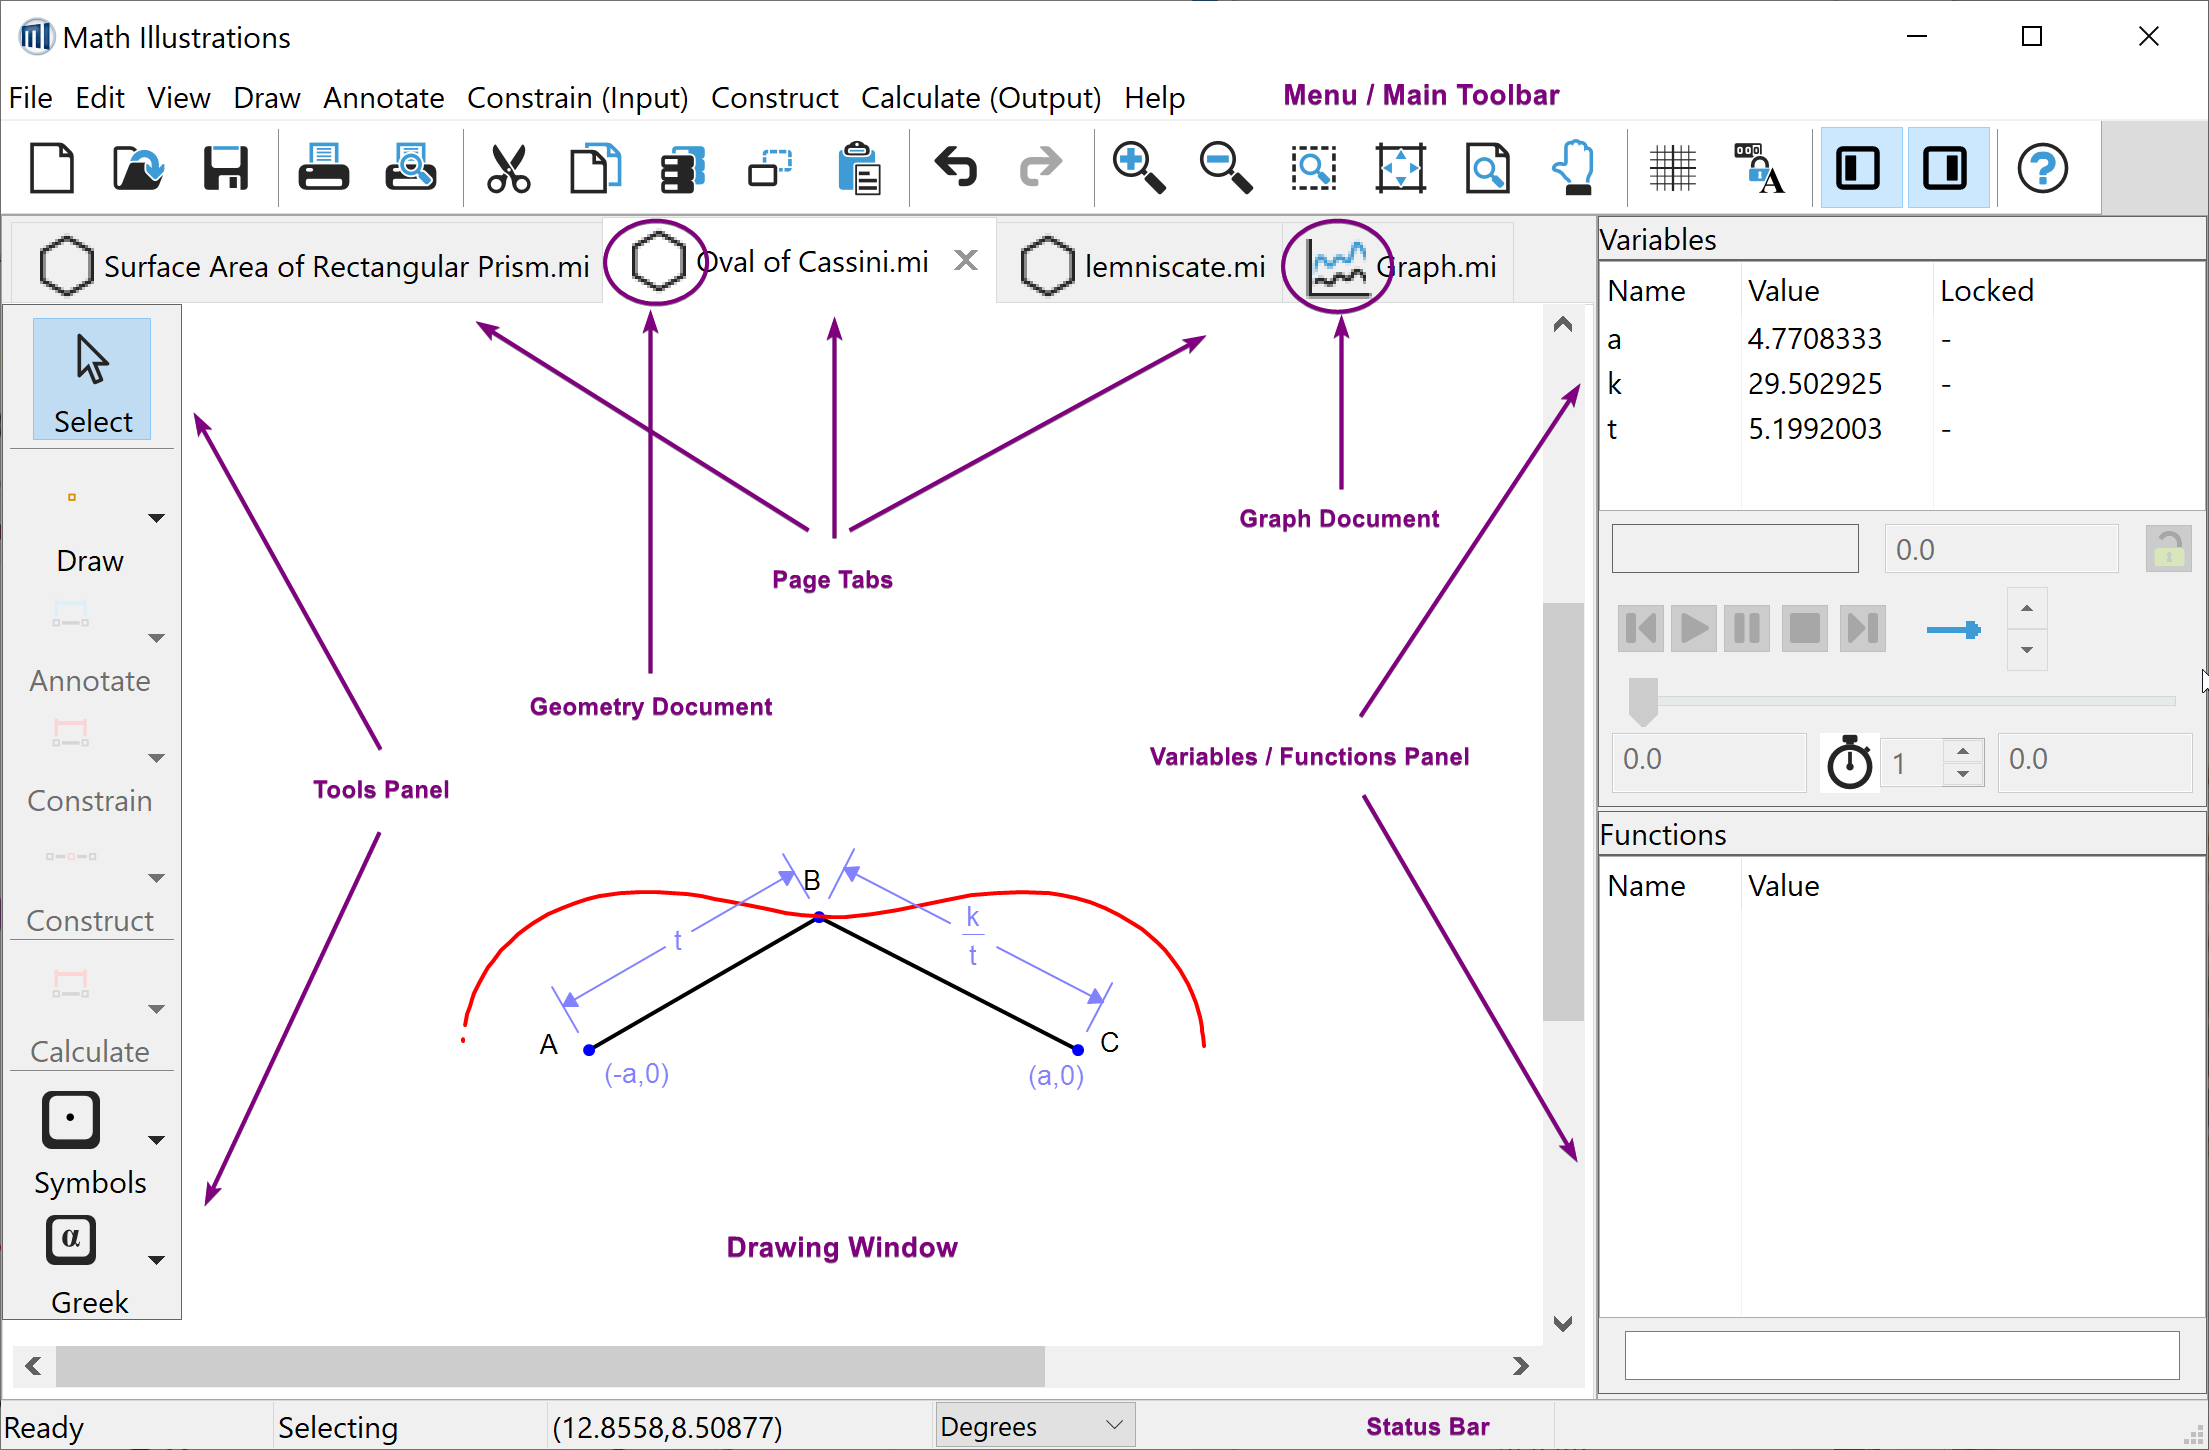Click the variable animation slider handle
Image resolution: width=2209 pixels, height=1450 pixels.
1643,700
